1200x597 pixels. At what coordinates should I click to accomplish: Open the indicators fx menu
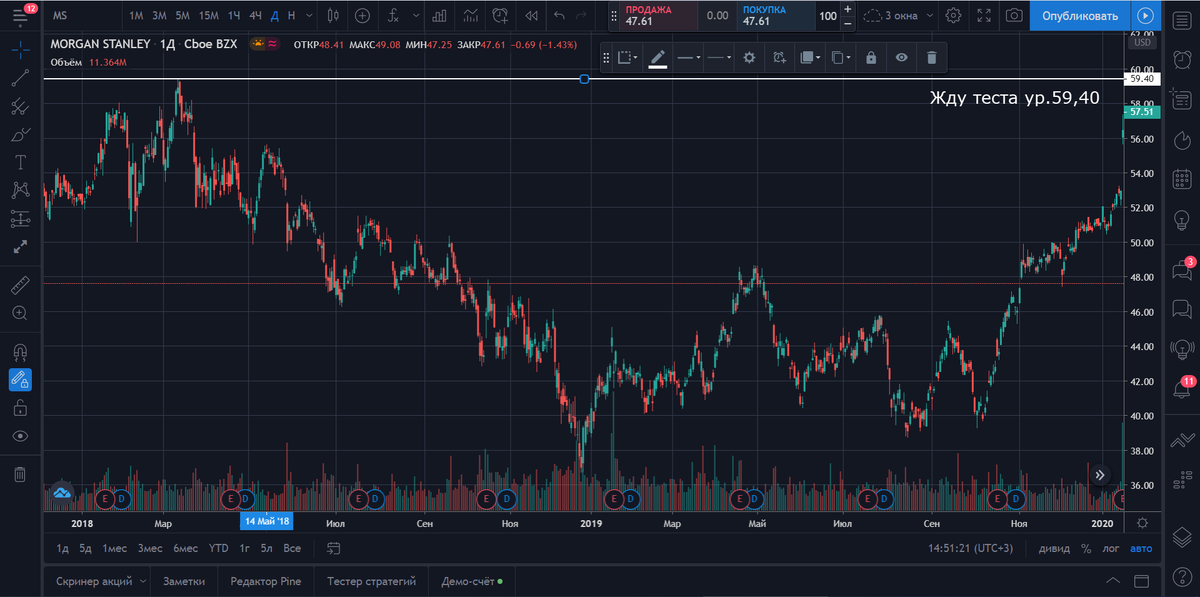[x=394, y=16]
